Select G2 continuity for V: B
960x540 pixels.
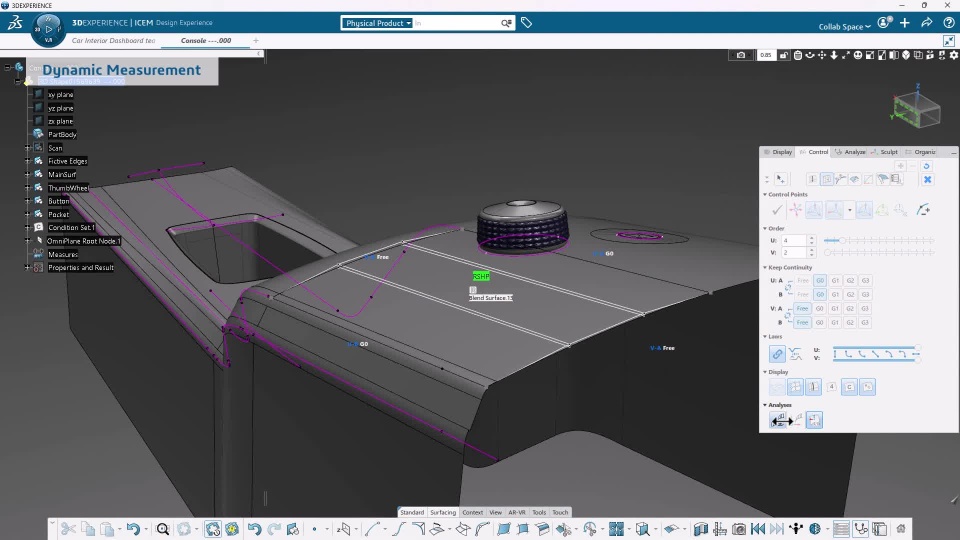pos(850,322)
